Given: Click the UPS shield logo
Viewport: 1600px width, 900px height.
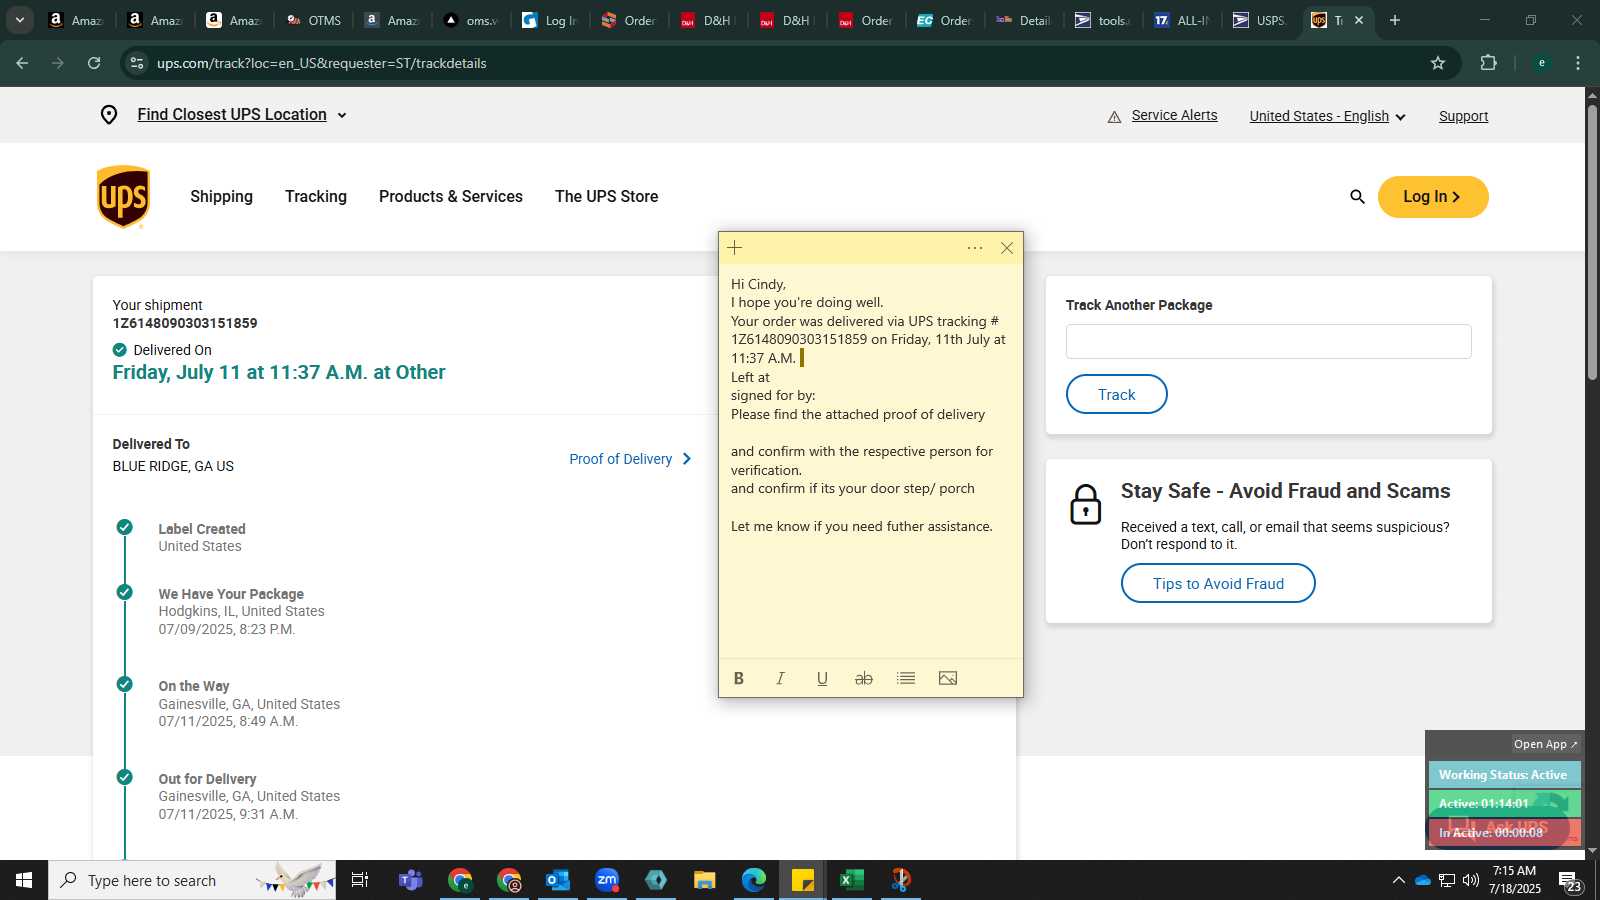Looking at the screenshot, I should point(123,197).
